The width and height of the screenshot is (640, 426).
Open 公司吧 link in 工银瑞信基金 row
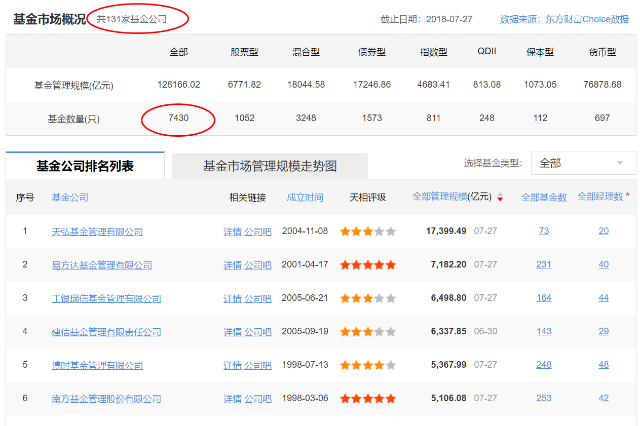click(x=258, y=299)
